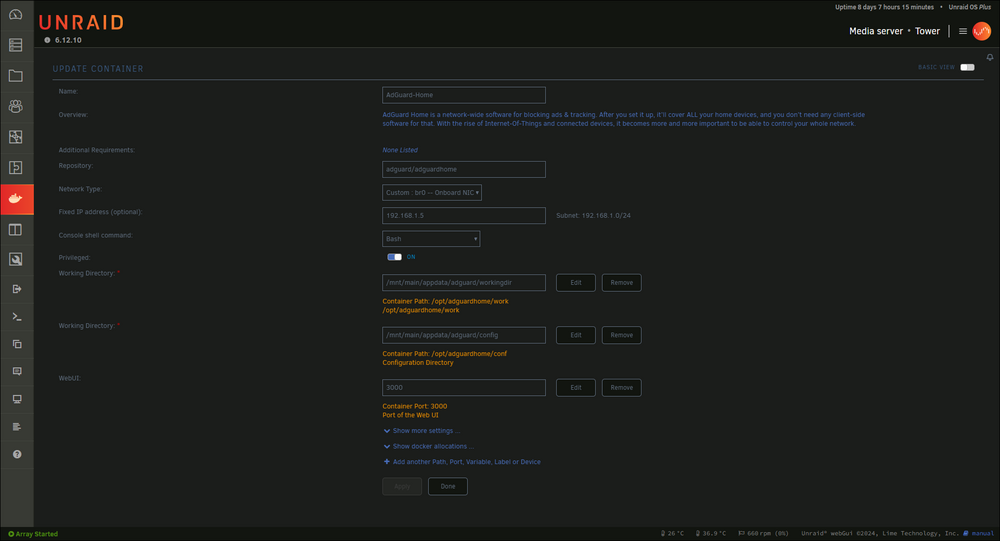Open the Dashboard gauge icon in sidebar
The image size is (1000, 541).
16,14
